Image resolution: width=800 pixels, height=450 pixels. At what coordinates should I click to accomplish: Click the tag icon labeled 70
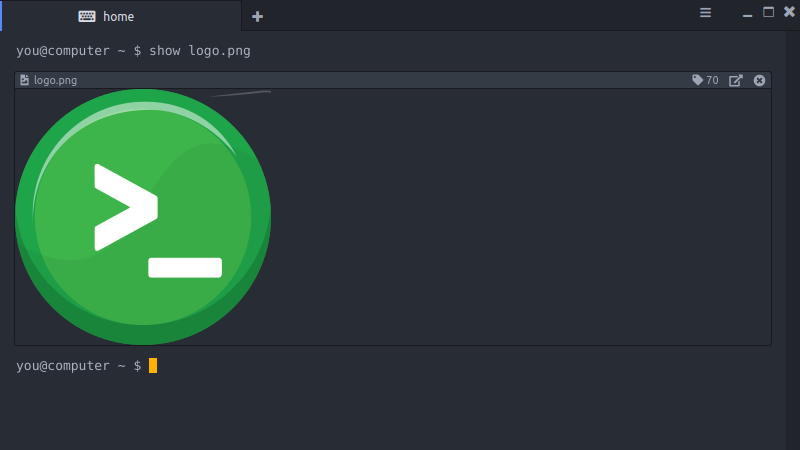[697, 80]
